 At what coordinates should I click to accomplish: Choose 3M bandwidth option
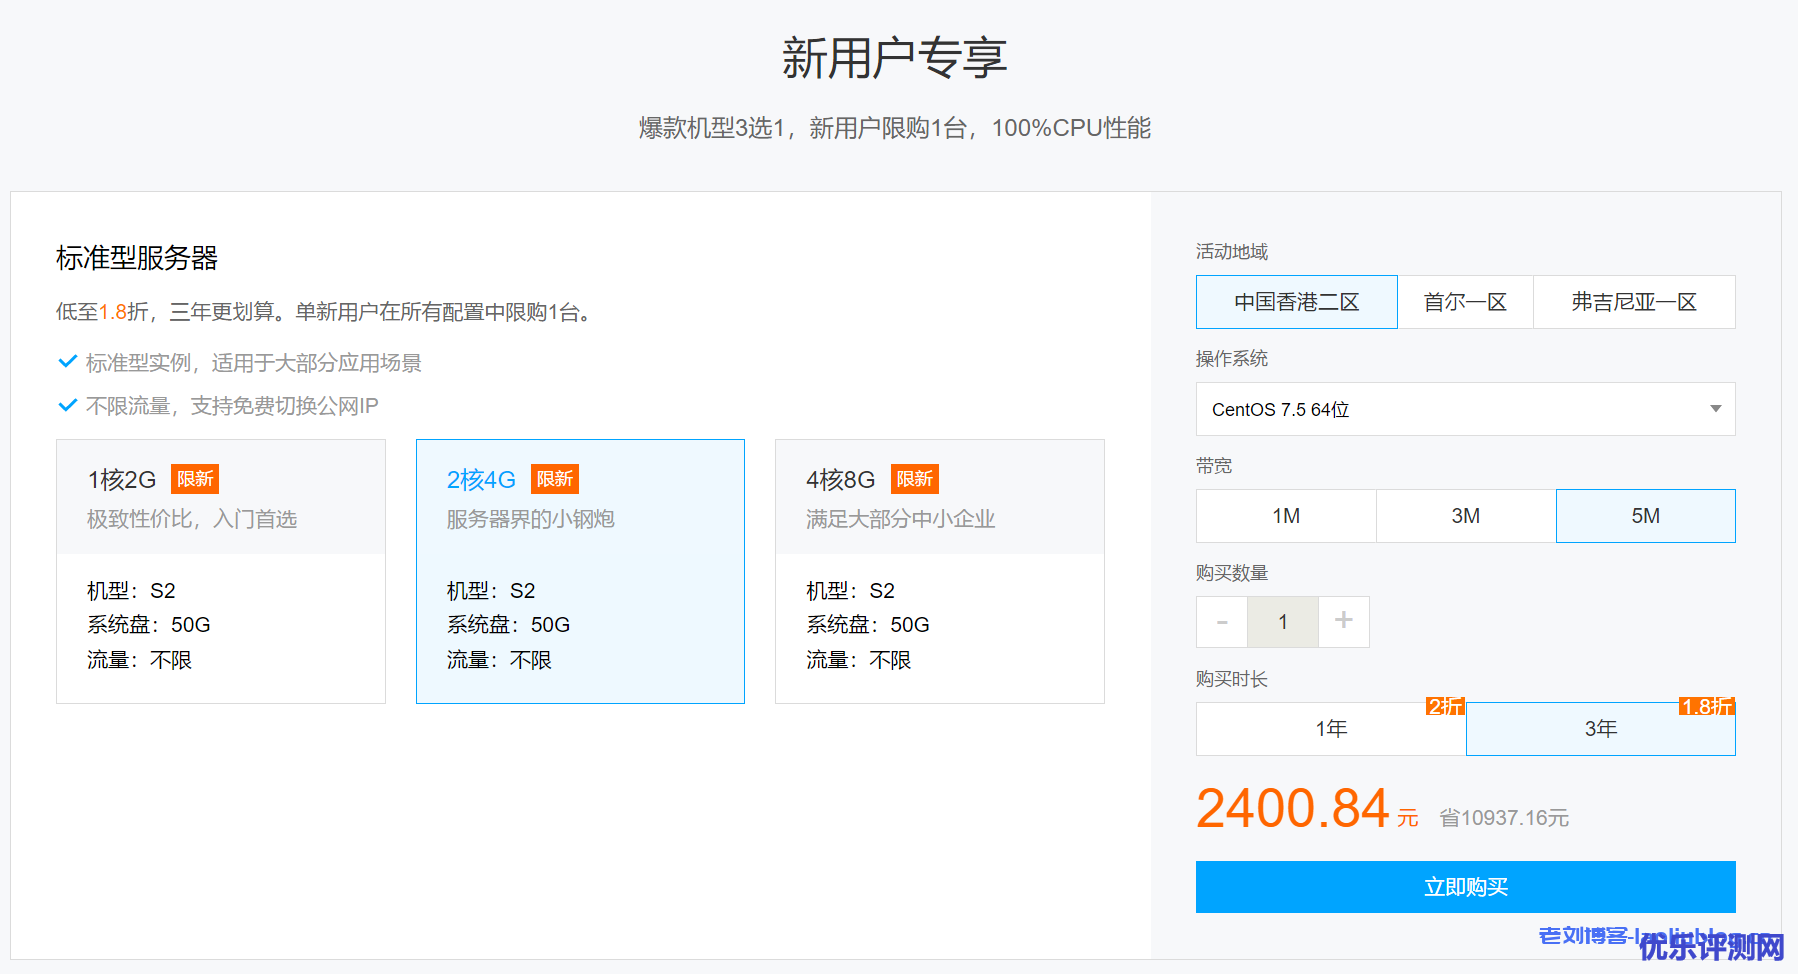(x=1466, y=516)
